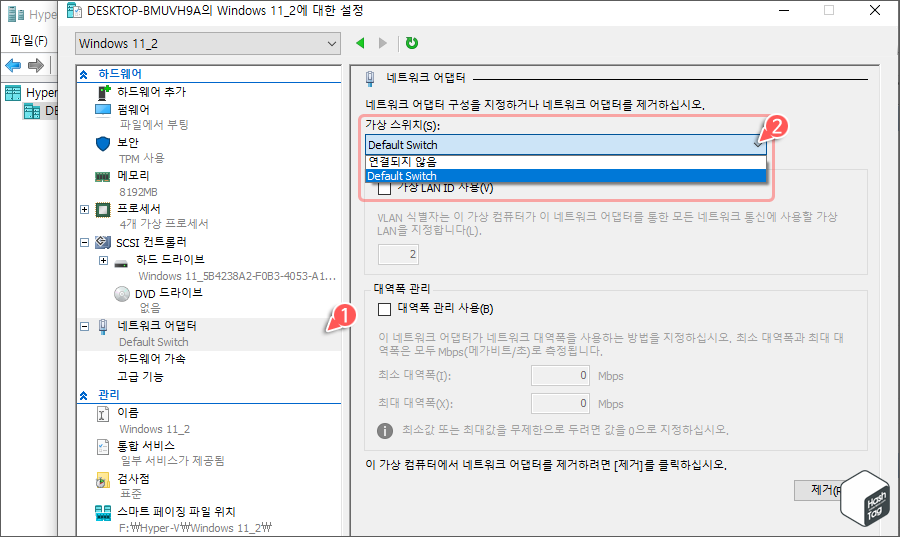Screen dimensions: 900x537
Task: Select 하드웨어 가속 item
Action: coord(152,359)
